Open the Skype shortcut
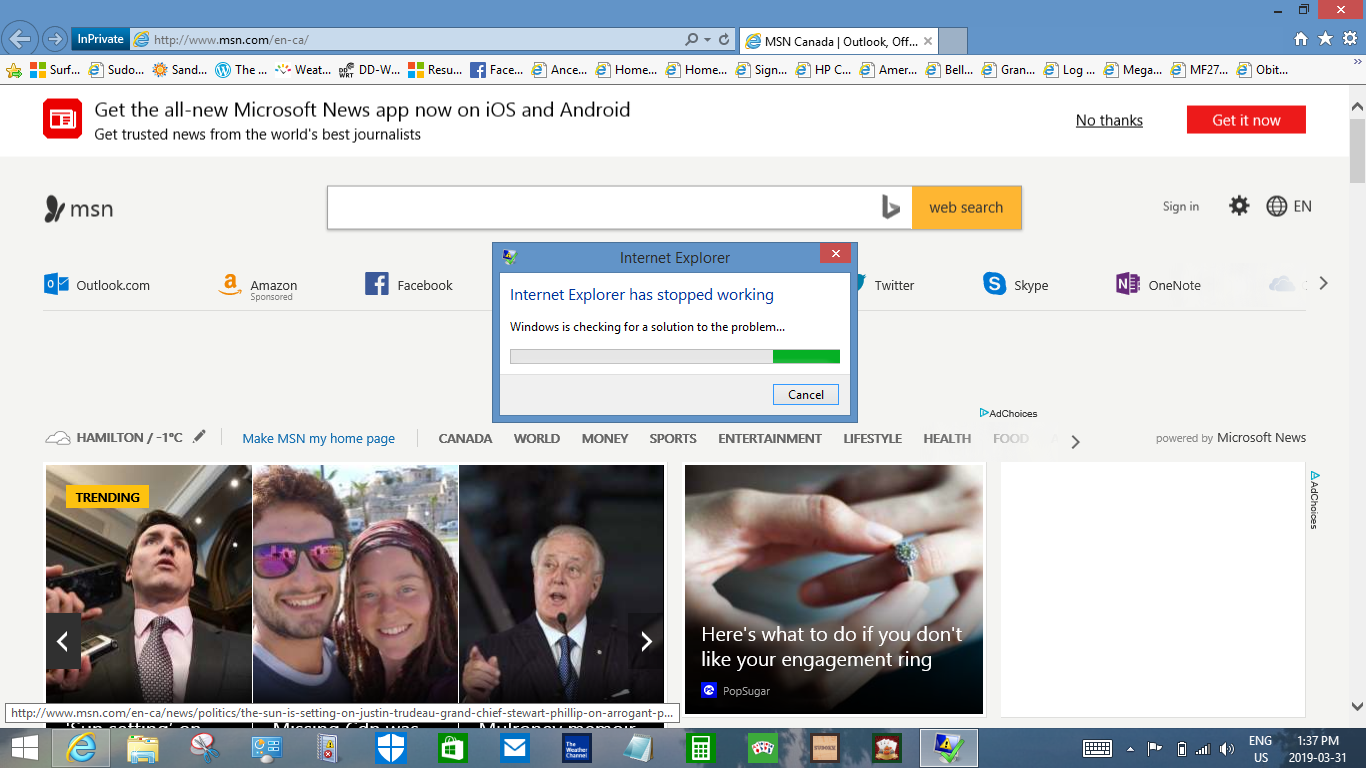 point(1016,284)
